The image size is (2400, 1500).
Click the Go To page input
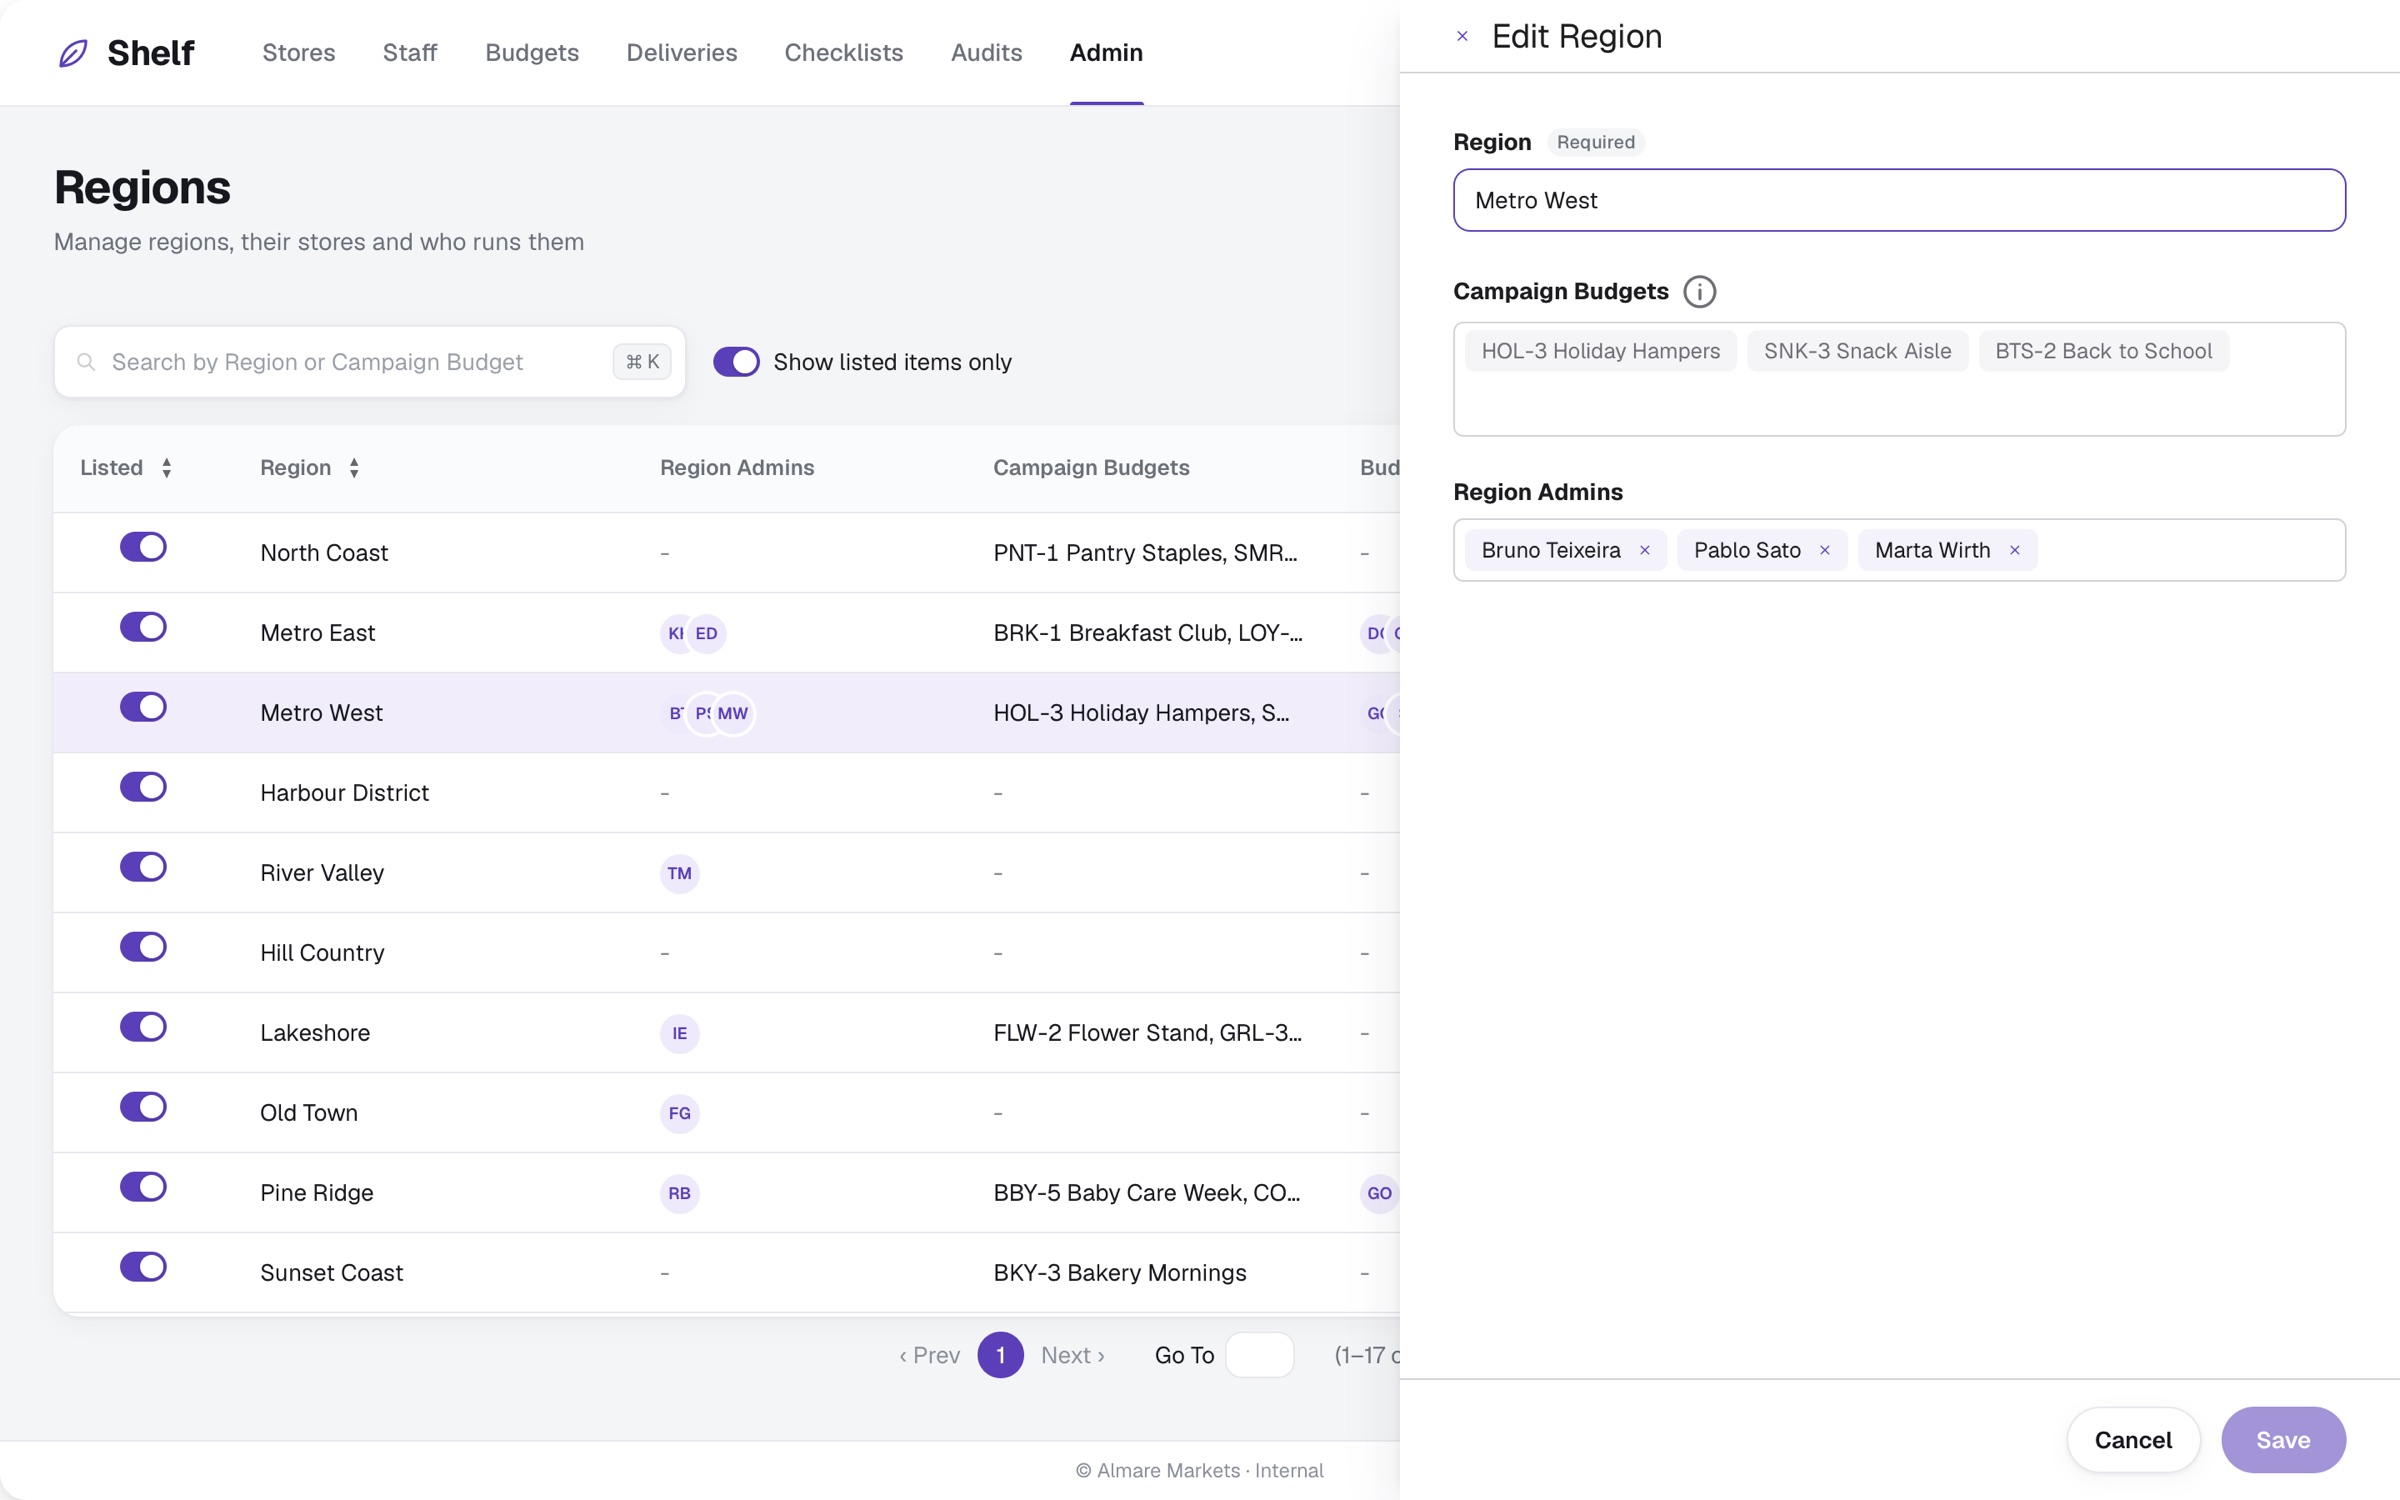pos(1259,1355)
